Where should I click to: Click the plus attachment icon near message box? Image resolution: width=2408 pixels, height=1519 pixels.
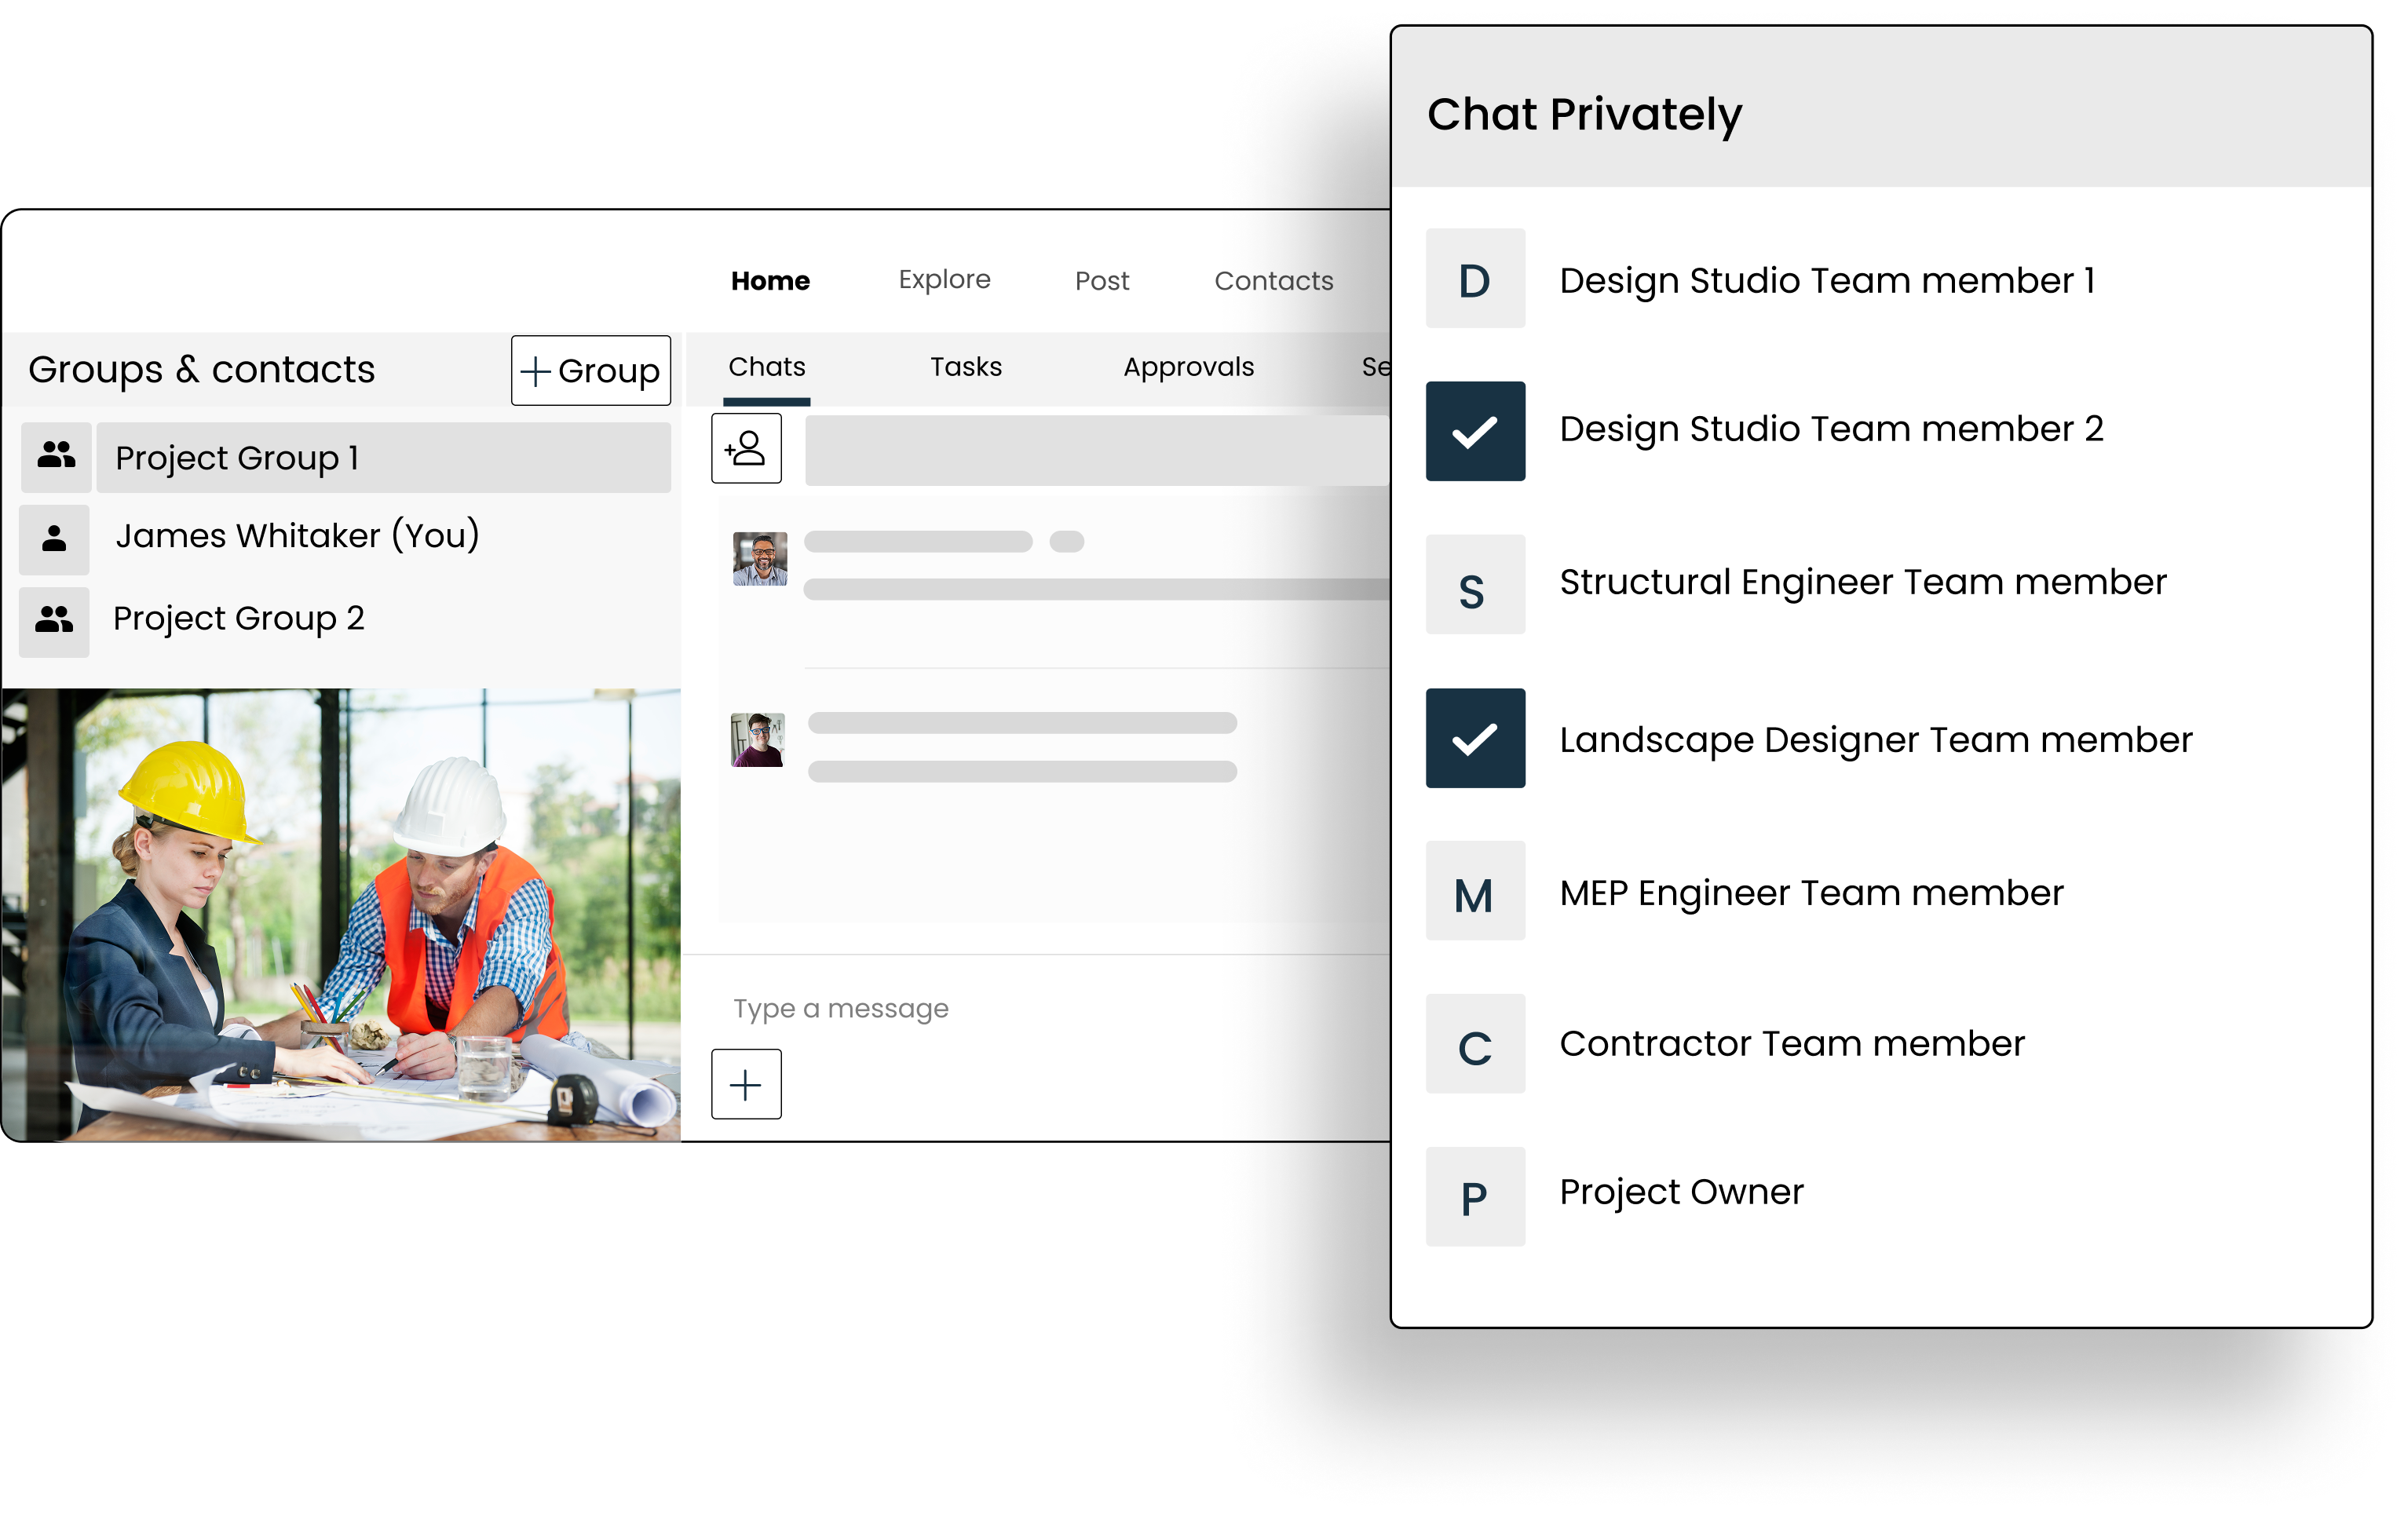[x=746, y=1083]
